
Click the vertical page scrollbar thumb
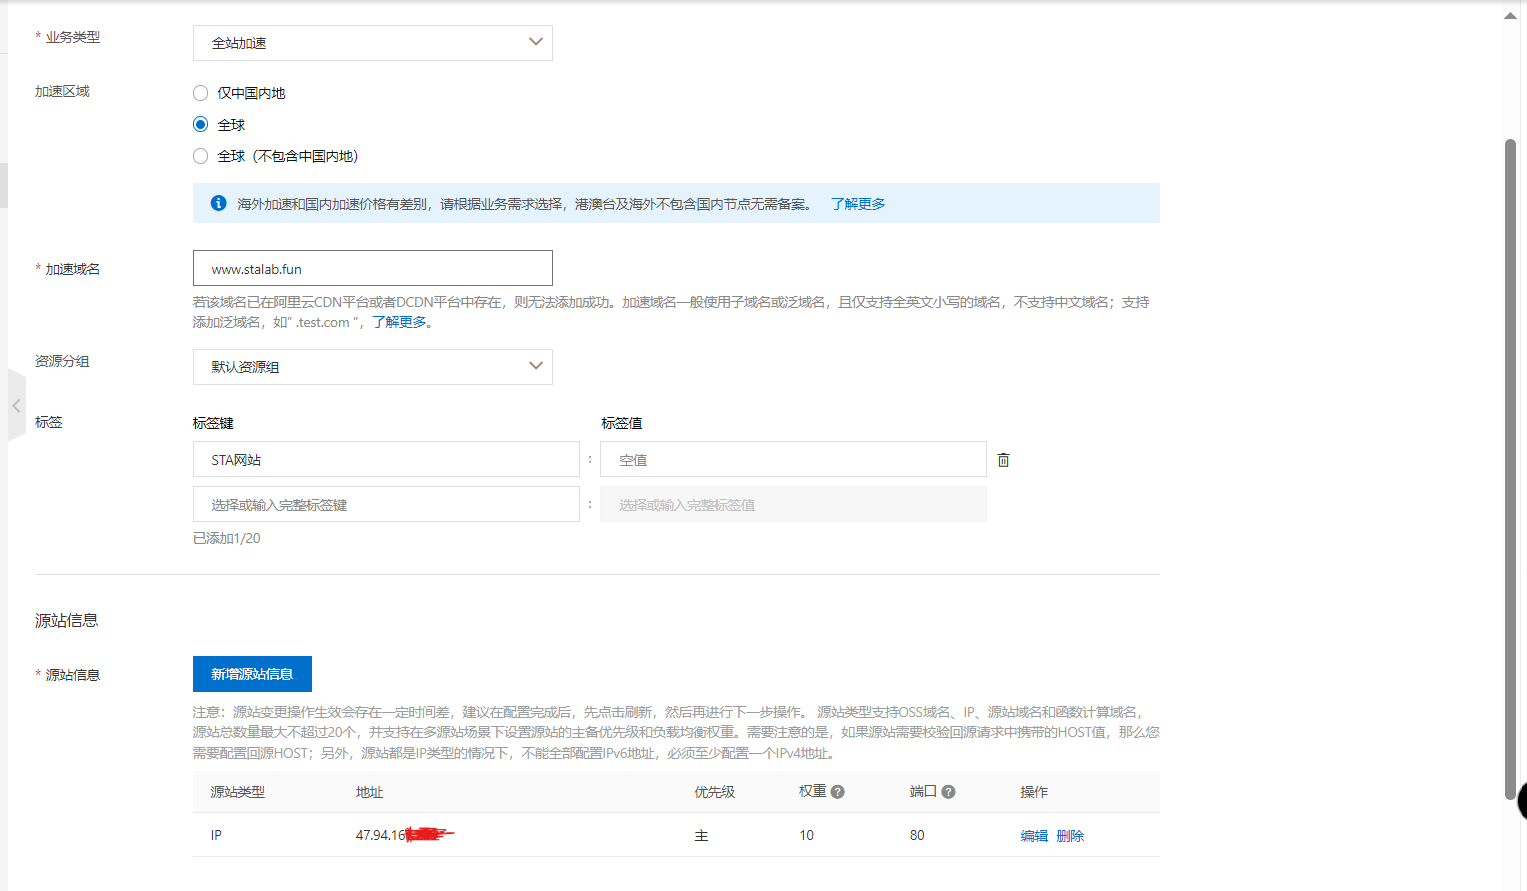(1510, 470)
